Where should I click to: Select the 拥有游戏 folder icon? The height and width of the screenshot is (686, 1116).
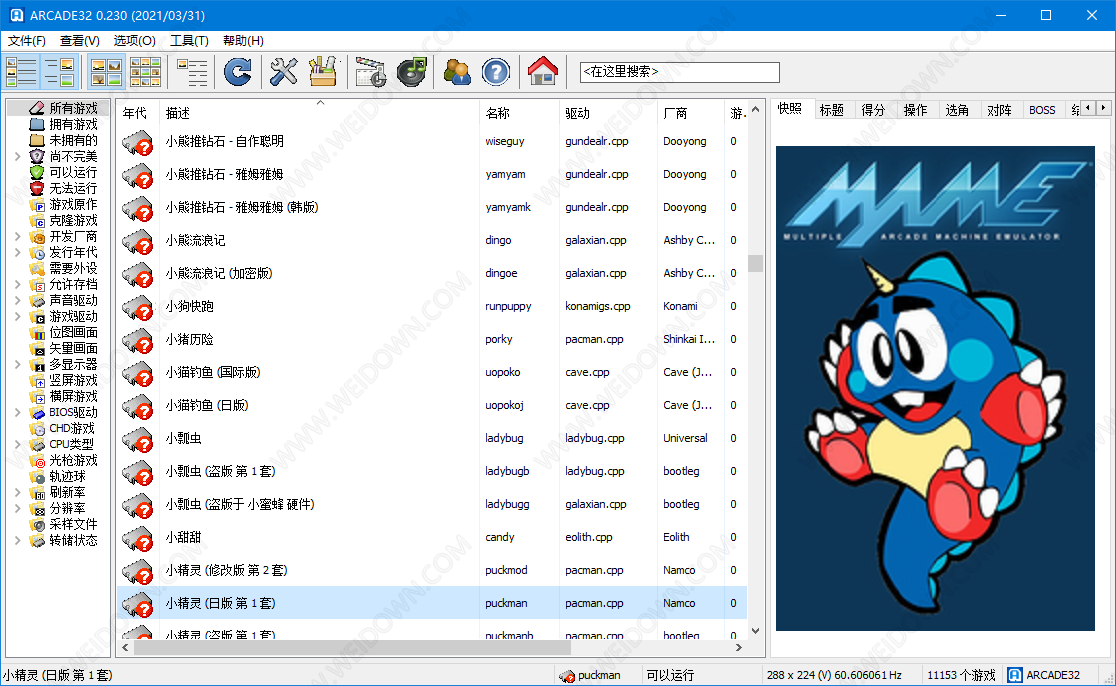coord(37,124)
